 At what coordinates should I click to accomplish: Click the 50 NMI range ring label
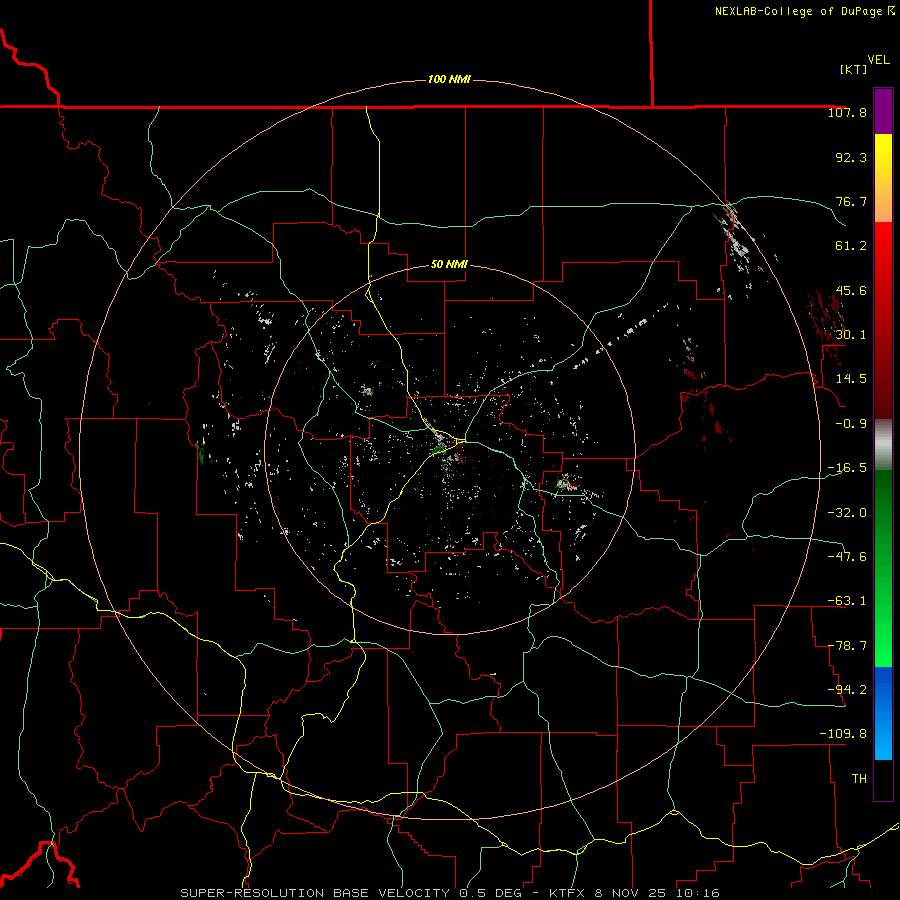[449, 265]
